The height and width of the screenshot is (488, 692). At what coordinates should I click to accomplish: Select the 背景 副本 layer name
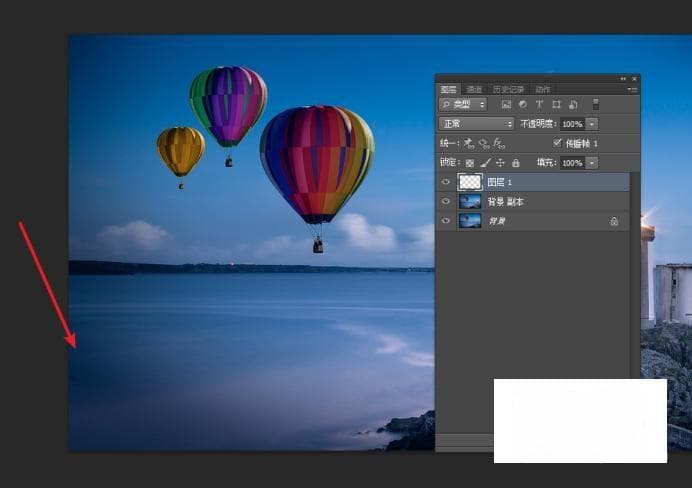point(506,202)
